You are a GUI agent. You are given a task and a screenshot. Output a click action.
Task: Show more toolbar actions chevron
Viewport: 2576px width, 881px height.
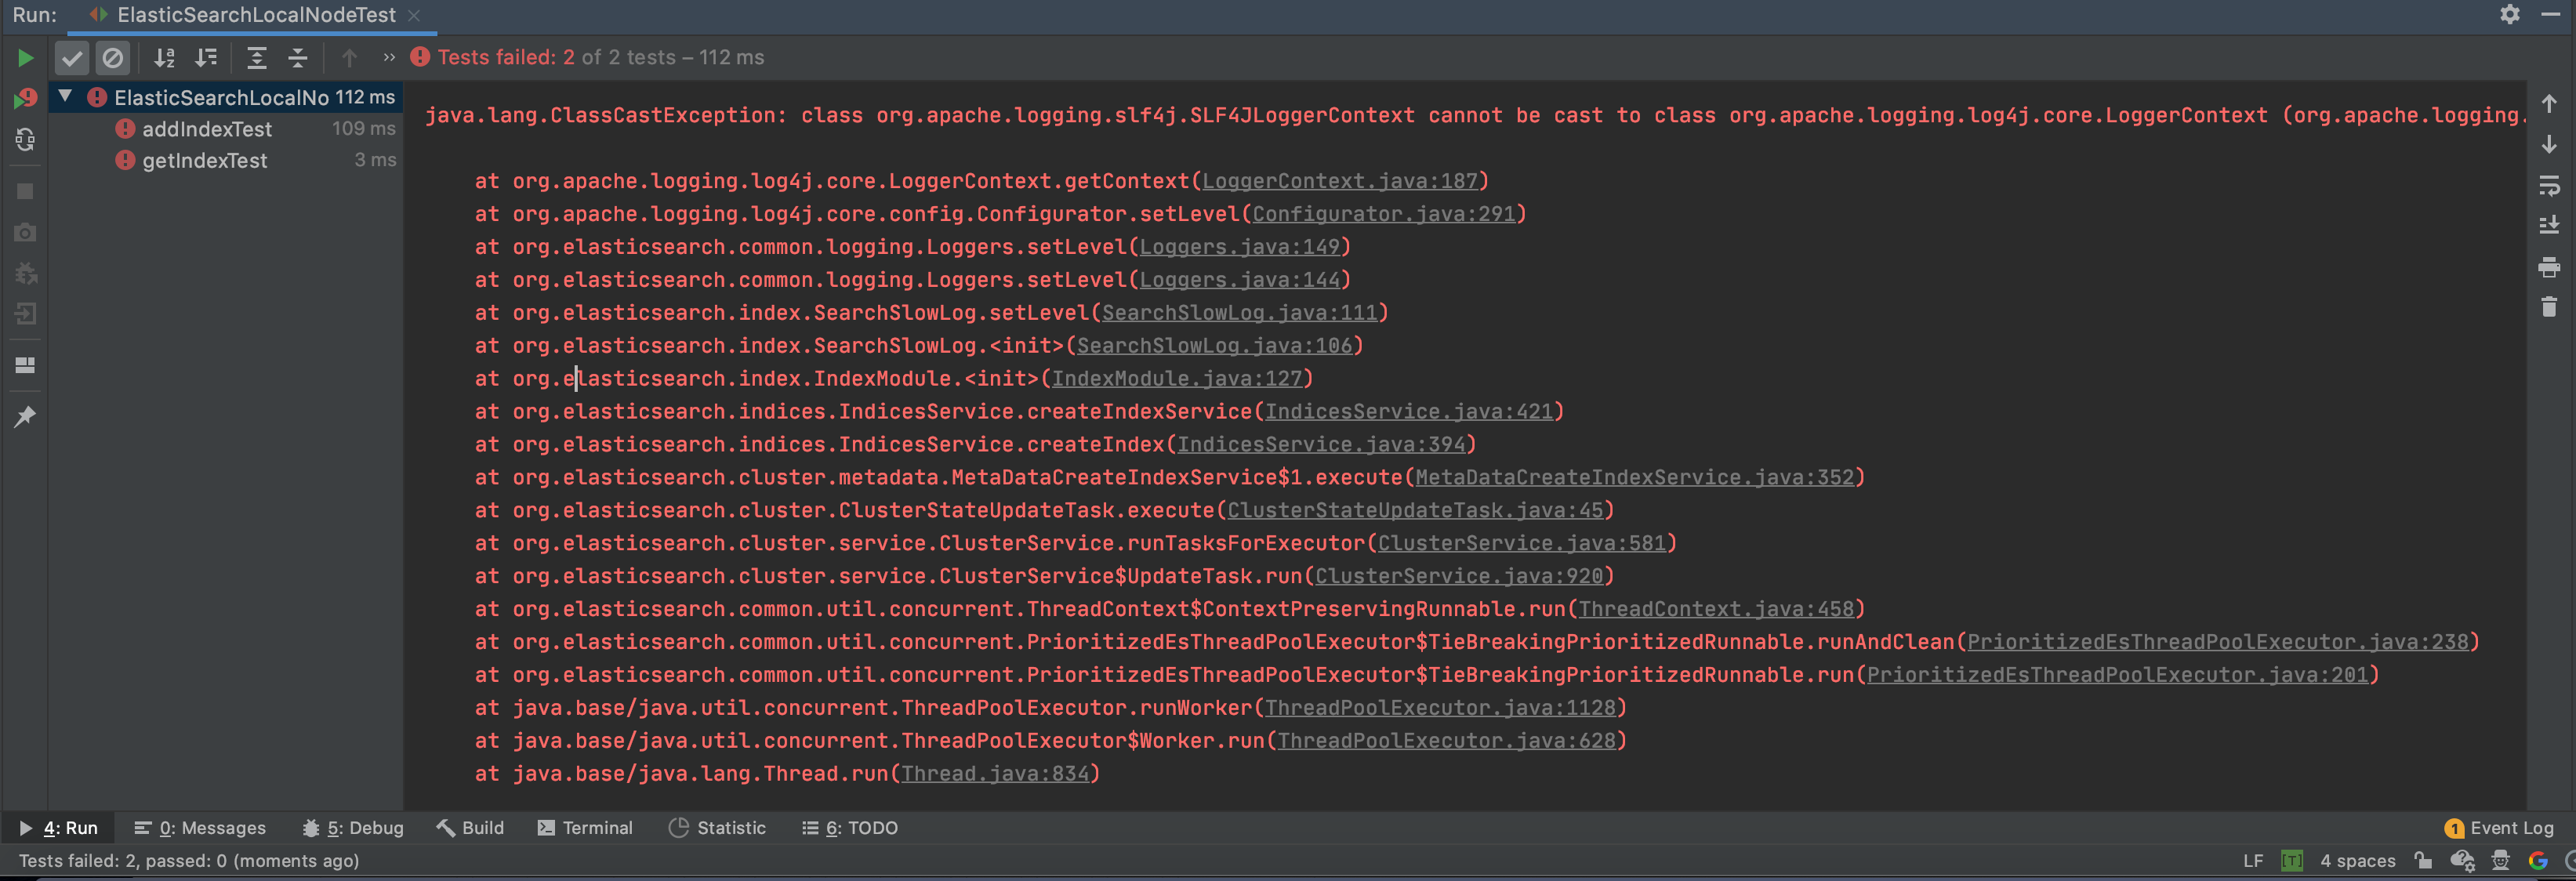(389, 58)
